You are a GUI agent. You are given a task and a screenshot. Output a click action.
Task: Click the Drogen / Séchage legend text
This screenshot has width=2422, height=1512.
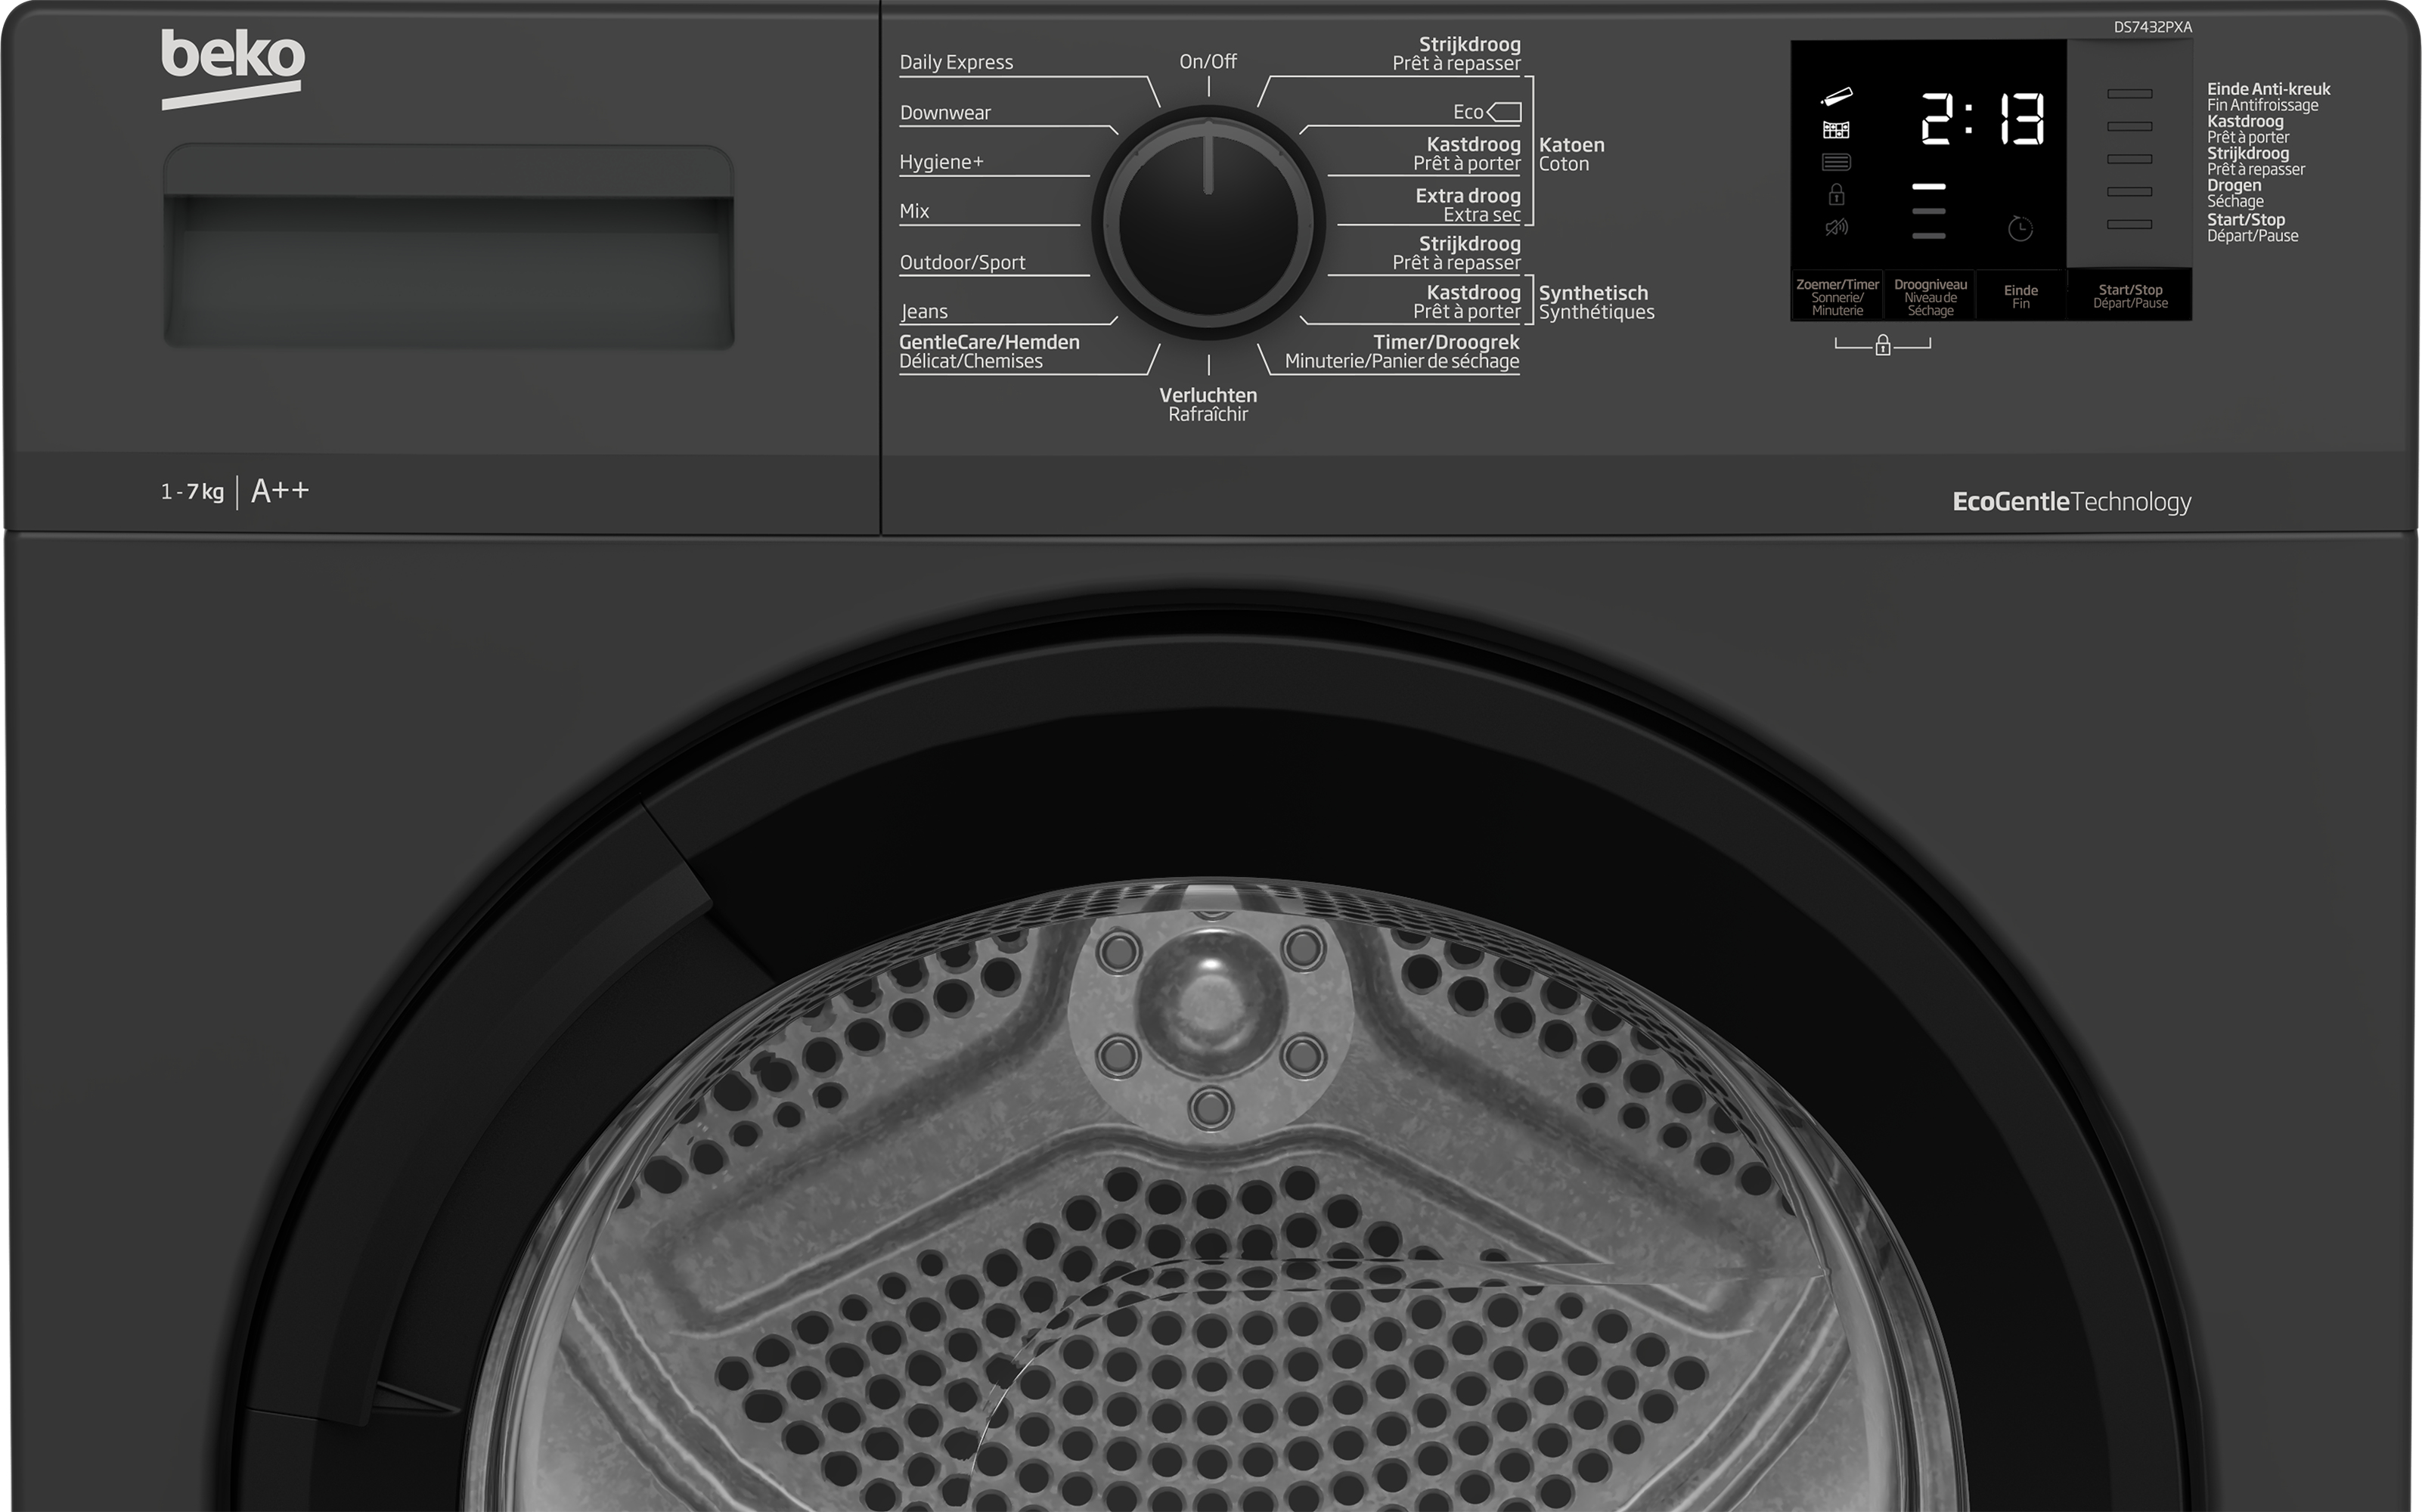tap(2235, 193)
